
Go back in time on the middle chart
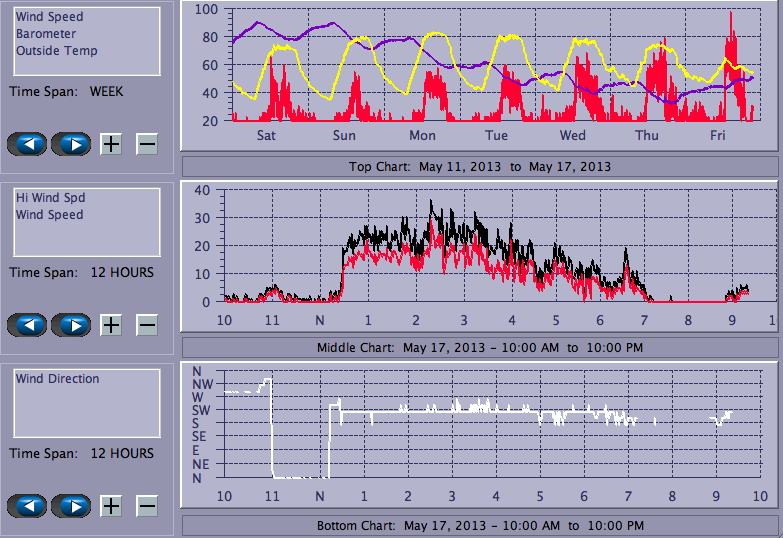(x=27, y=325)
